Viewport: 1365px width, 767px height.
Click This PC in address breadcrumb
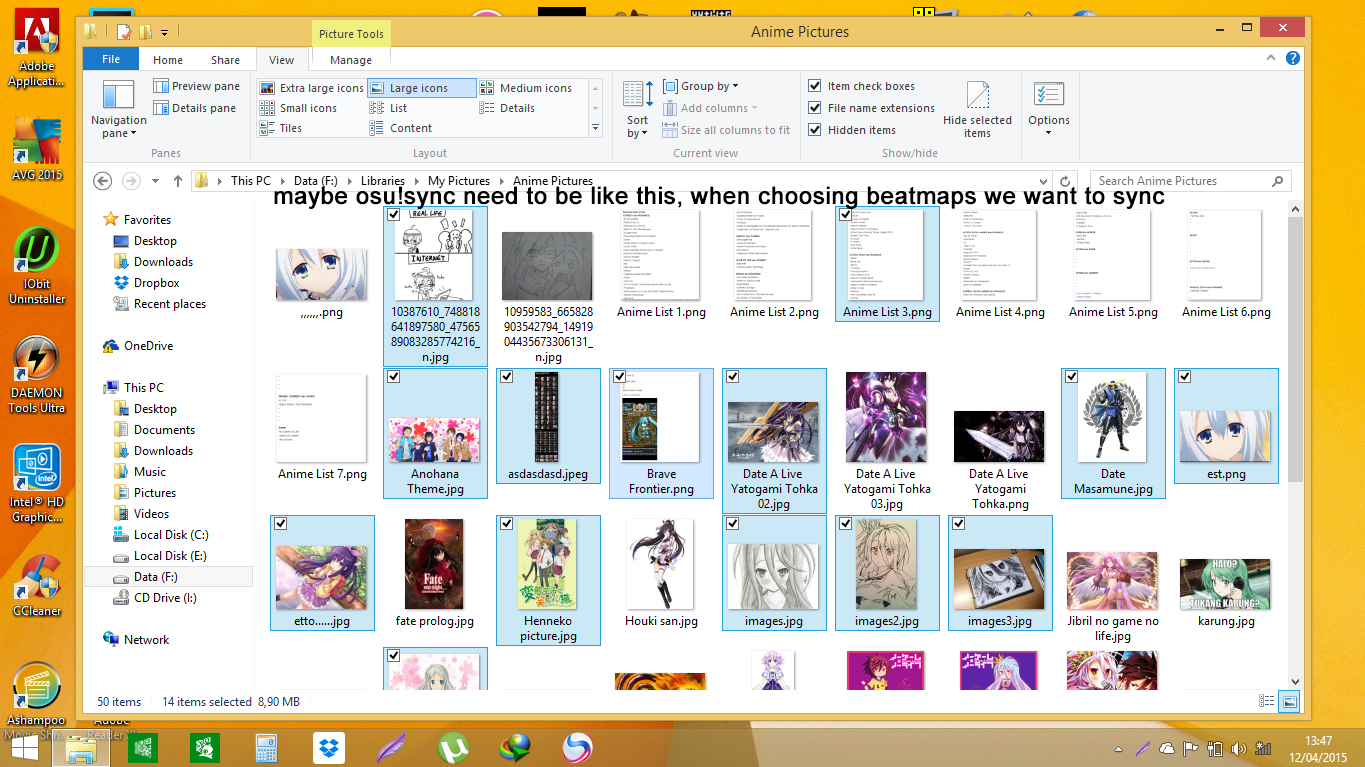pyautogui.click(x=250, y=181)
